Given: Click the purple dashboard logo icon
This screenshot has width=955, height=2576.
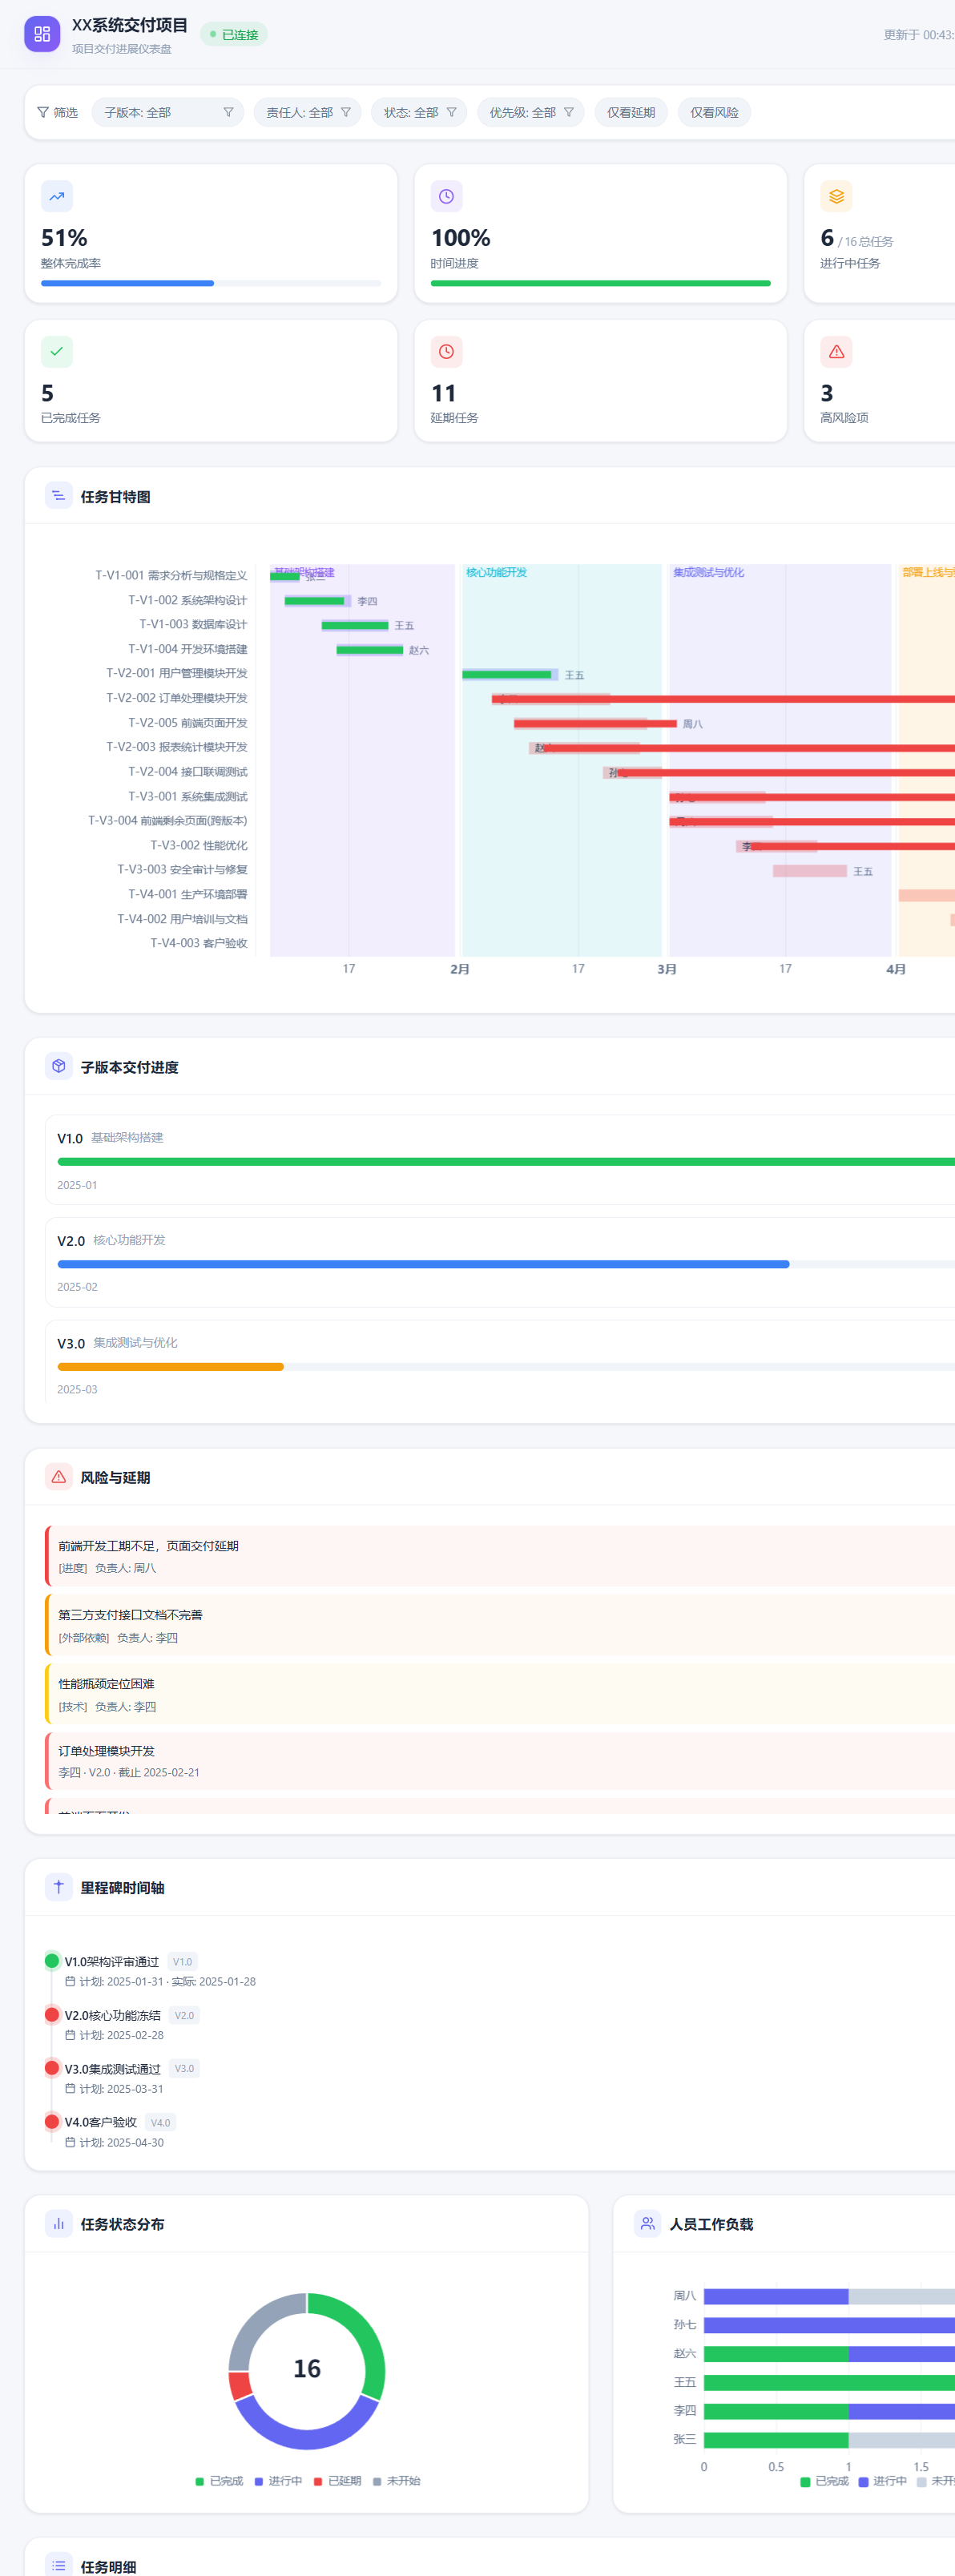Looking at the screenshot, I should (x=42, y=34).
